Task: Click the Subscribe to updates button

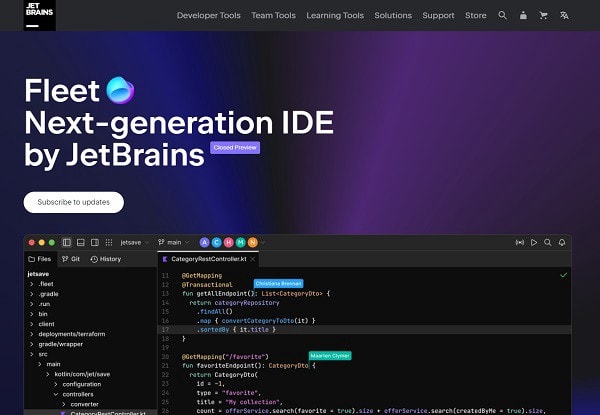Action: 74,202
